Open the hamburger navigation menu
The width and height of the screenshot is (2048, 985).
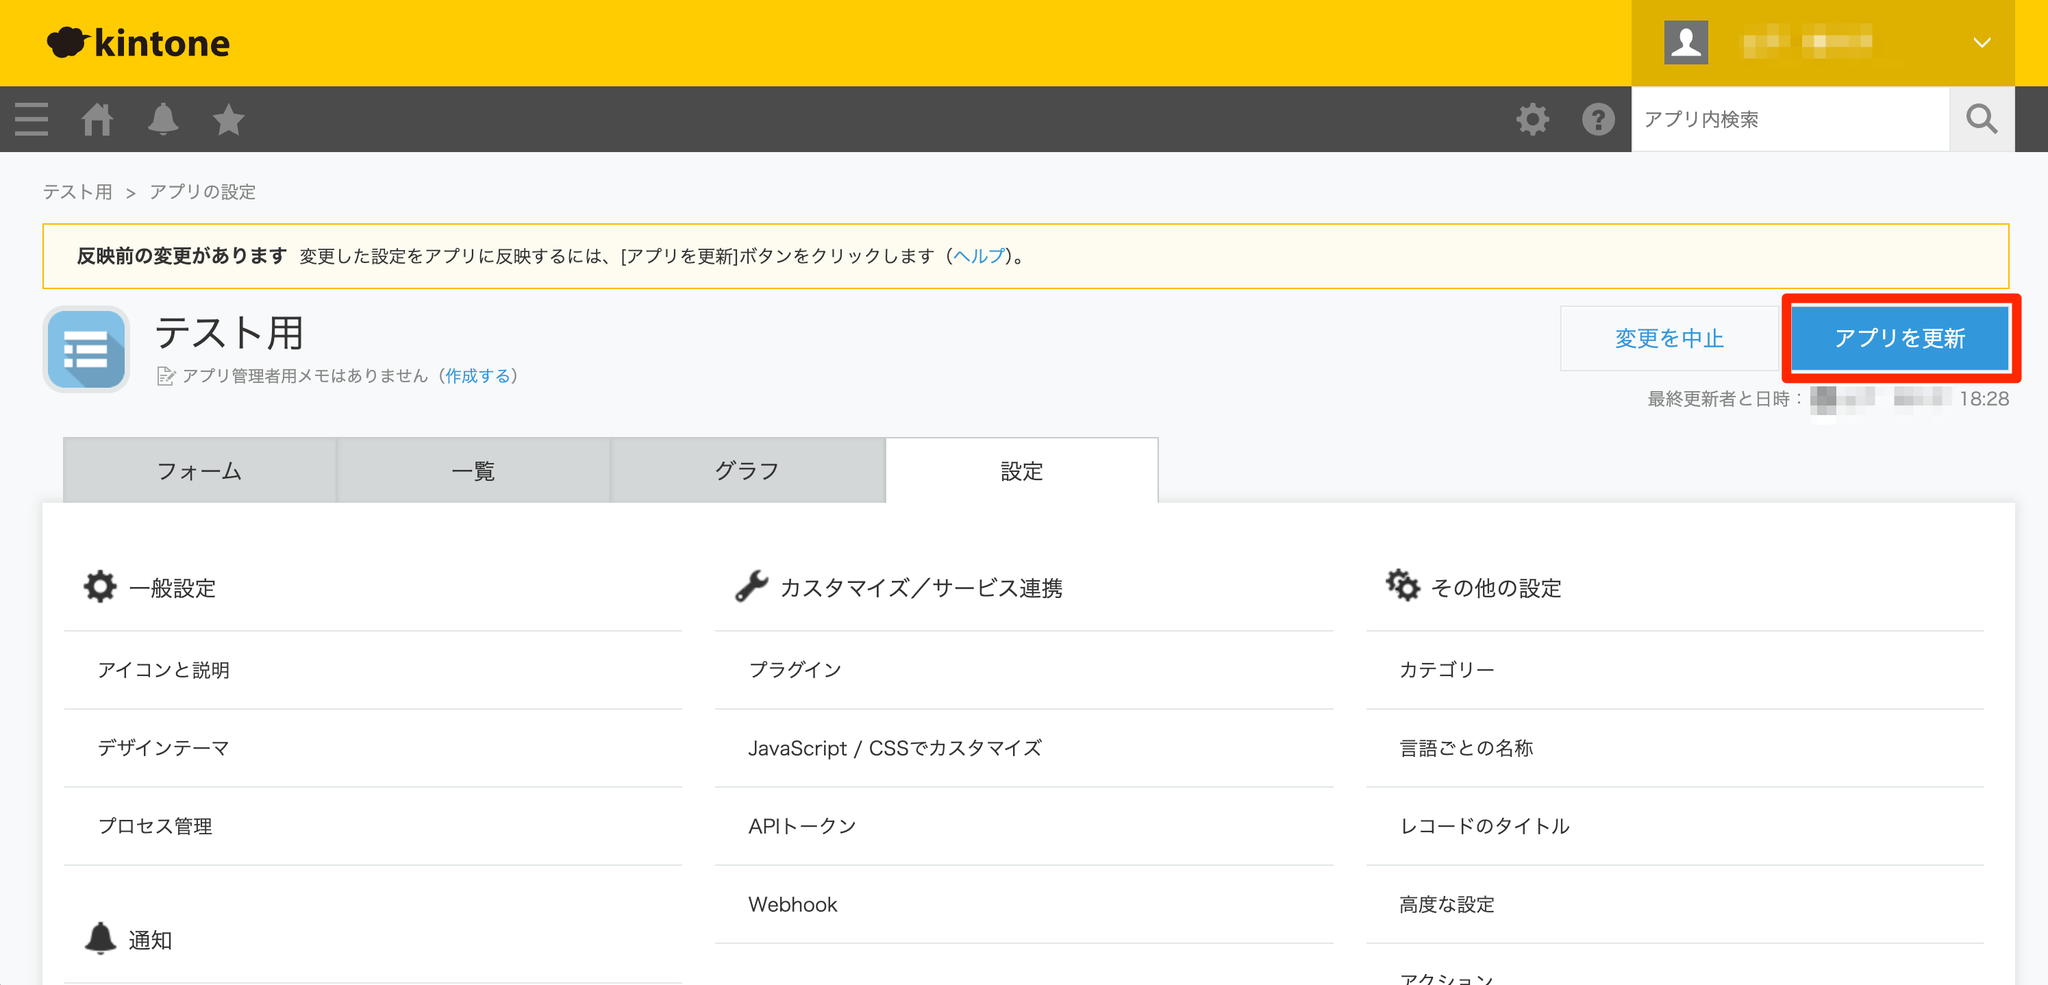coord(31,119)
